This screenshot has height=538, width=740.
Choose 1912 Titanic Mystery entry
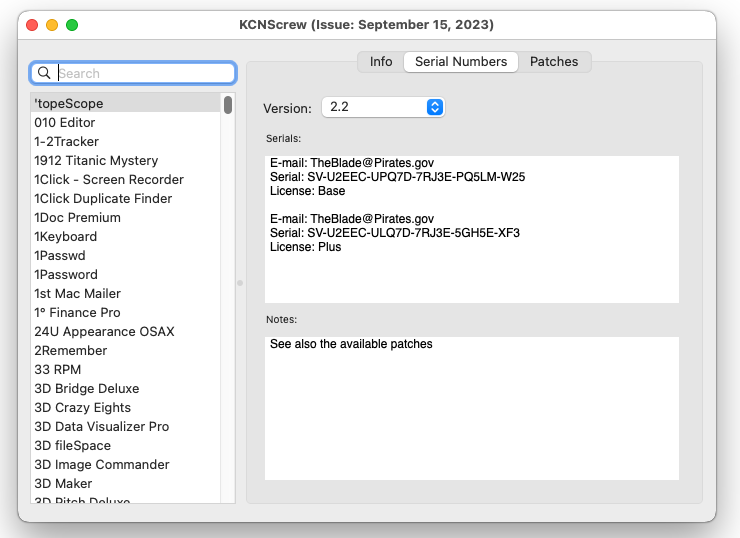(126, 160)
